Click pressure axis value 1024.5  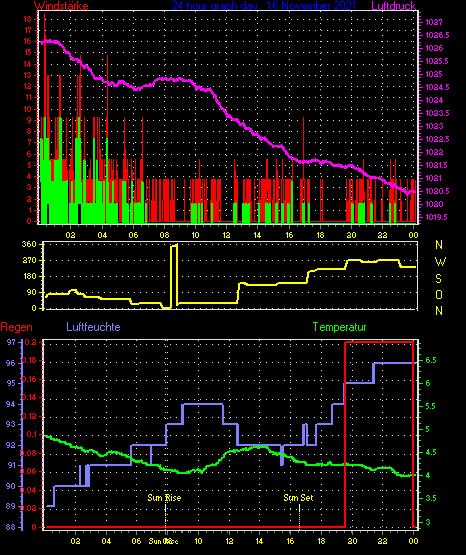[x=437, y=87]
